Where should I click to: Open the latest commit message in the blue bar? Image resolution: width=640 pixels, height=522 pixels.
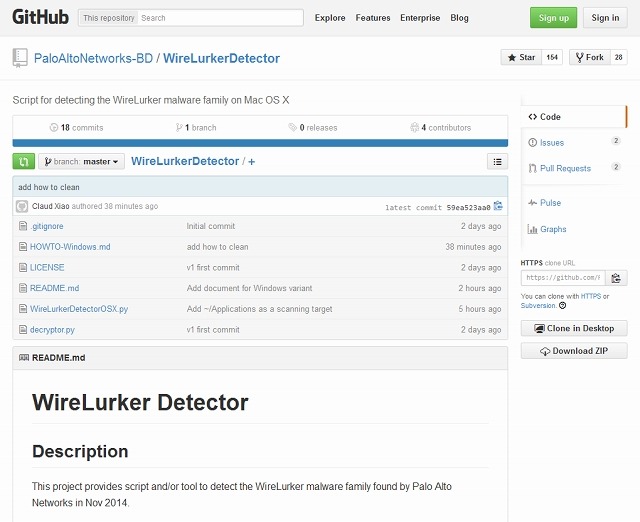(49, 187)
